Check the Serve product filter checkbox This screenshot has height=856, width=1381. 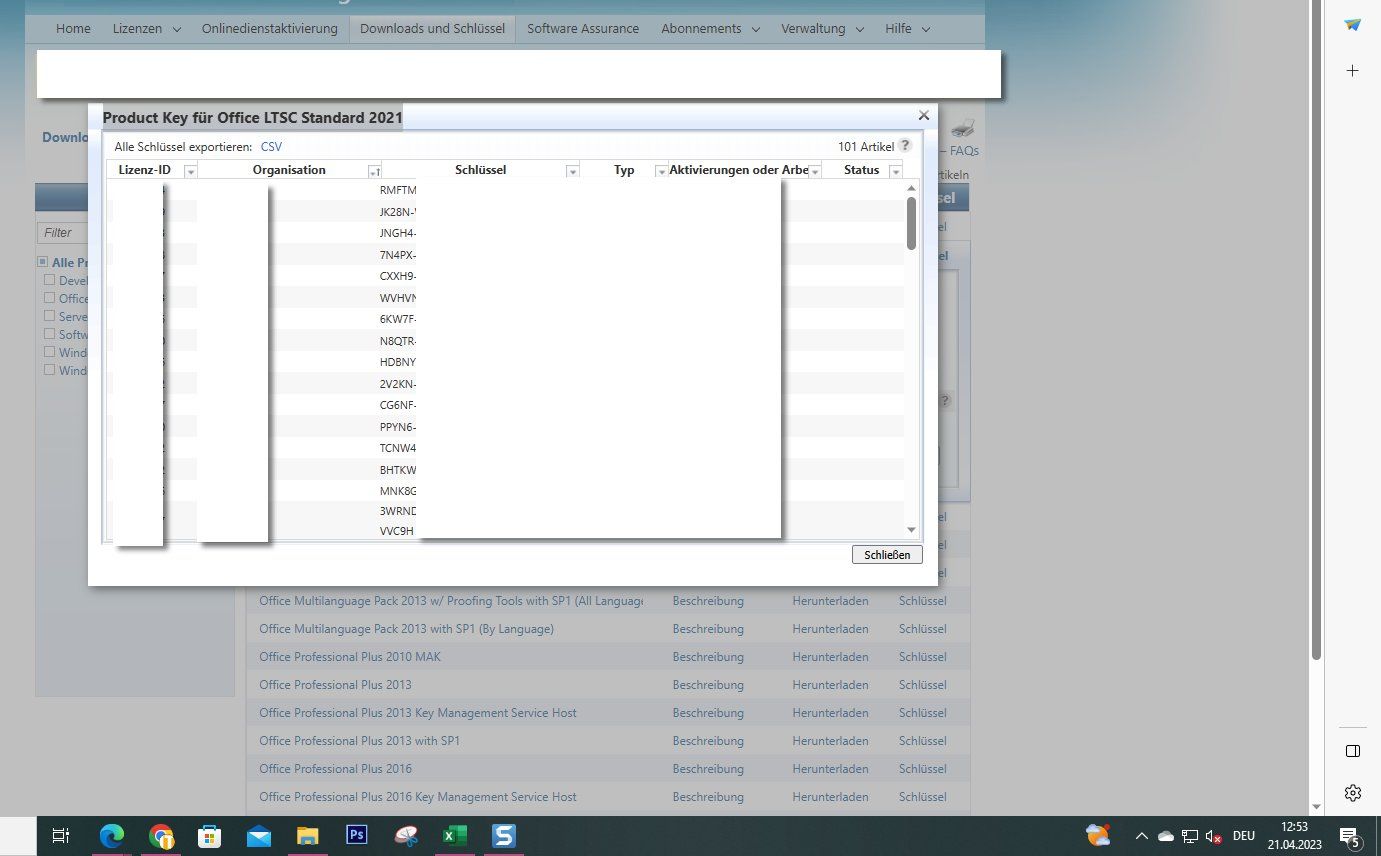(49, 316)
